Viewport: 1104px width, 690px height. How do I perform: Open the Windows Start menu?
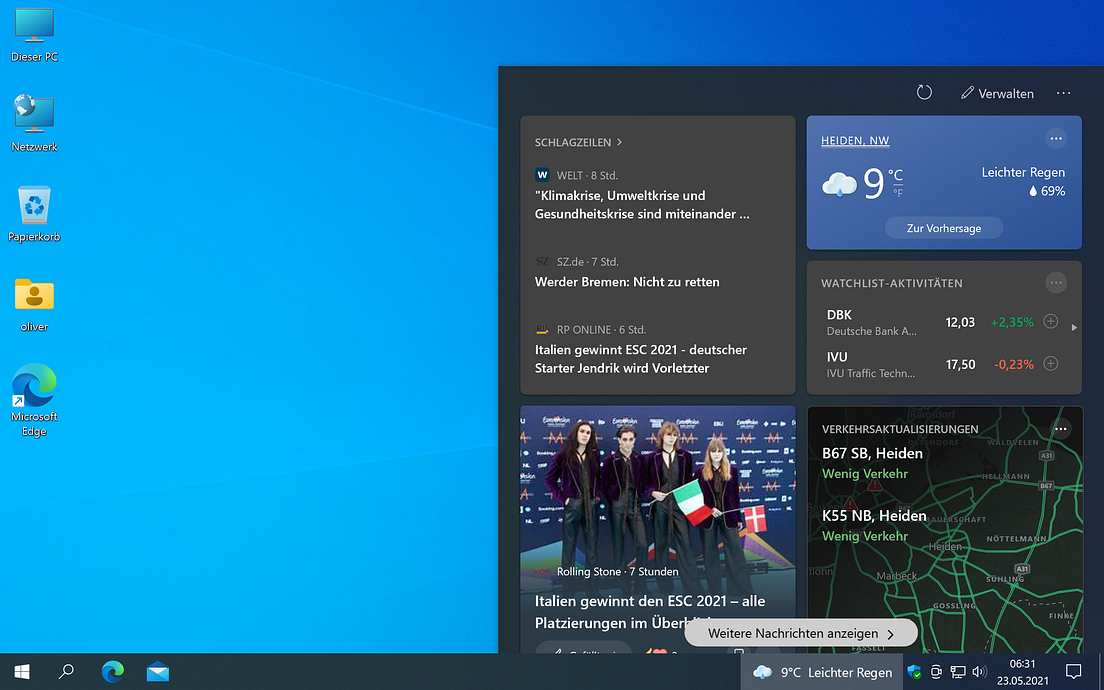pos(22,672)
